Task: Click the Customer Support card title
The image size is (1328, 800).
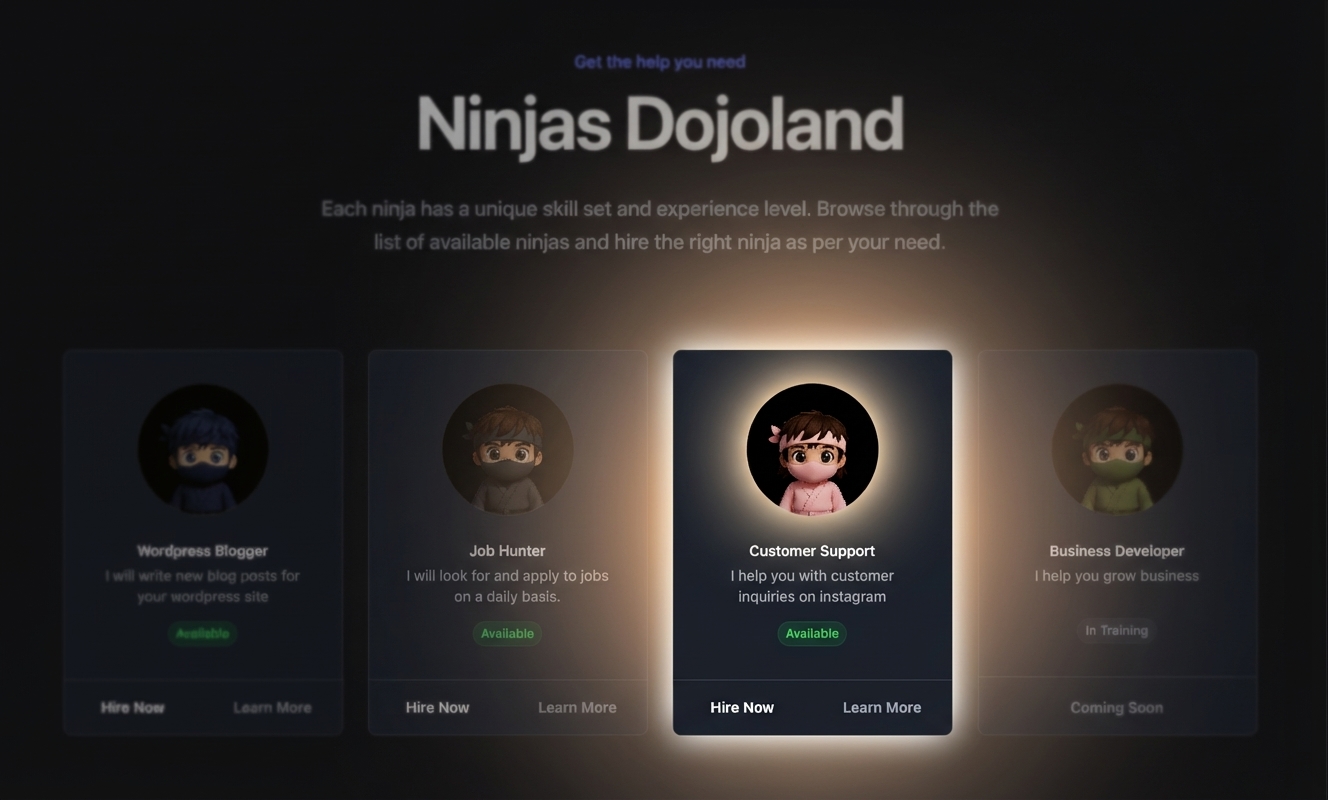Action: [x=812, y=551]
